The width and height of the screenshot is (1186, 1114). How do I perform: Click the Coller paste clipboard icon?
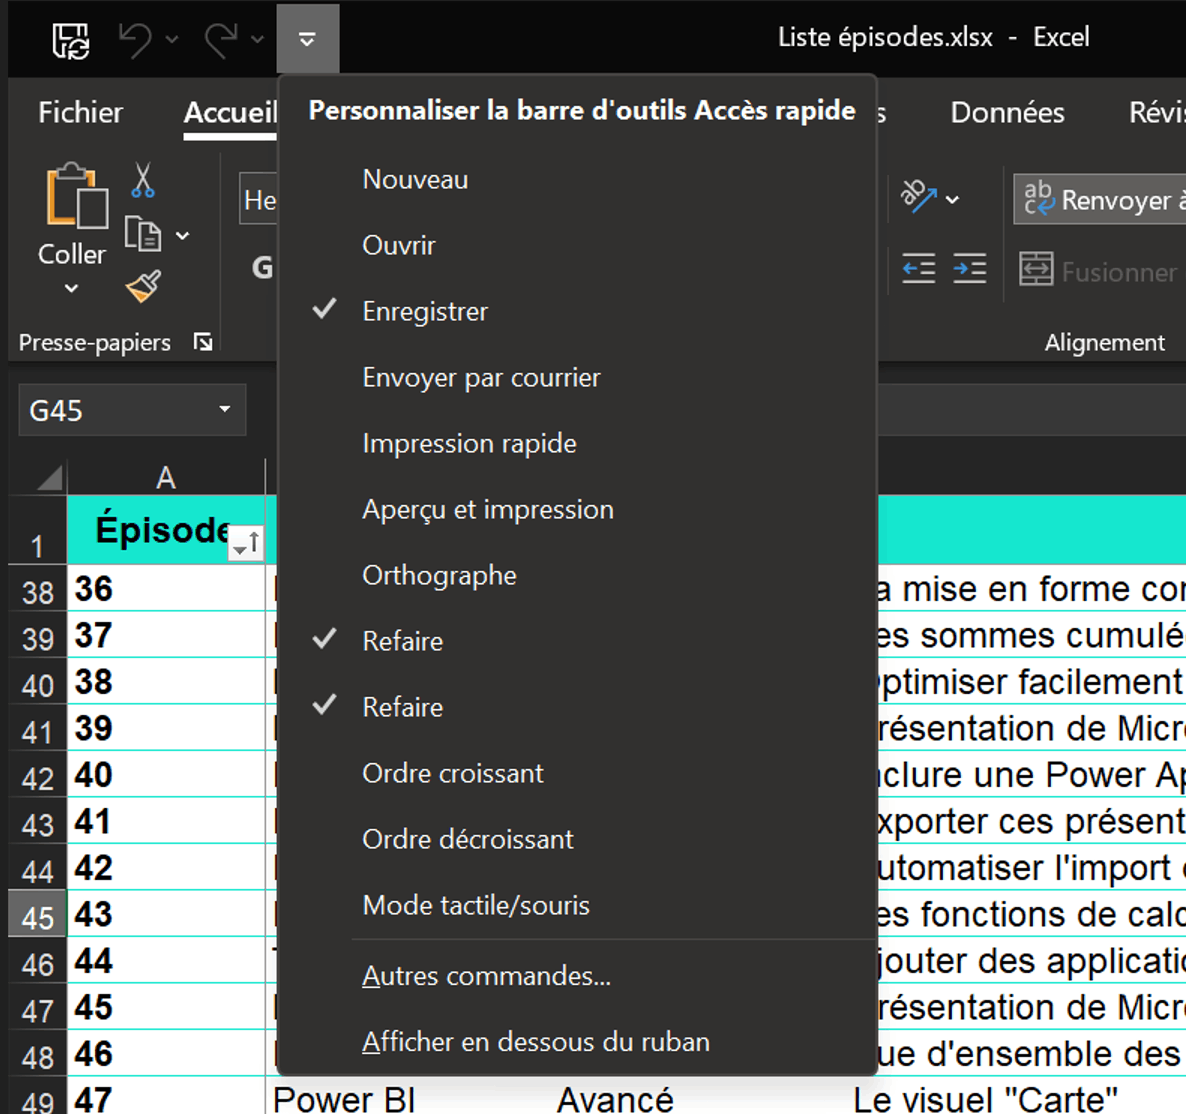pos(76,196)
